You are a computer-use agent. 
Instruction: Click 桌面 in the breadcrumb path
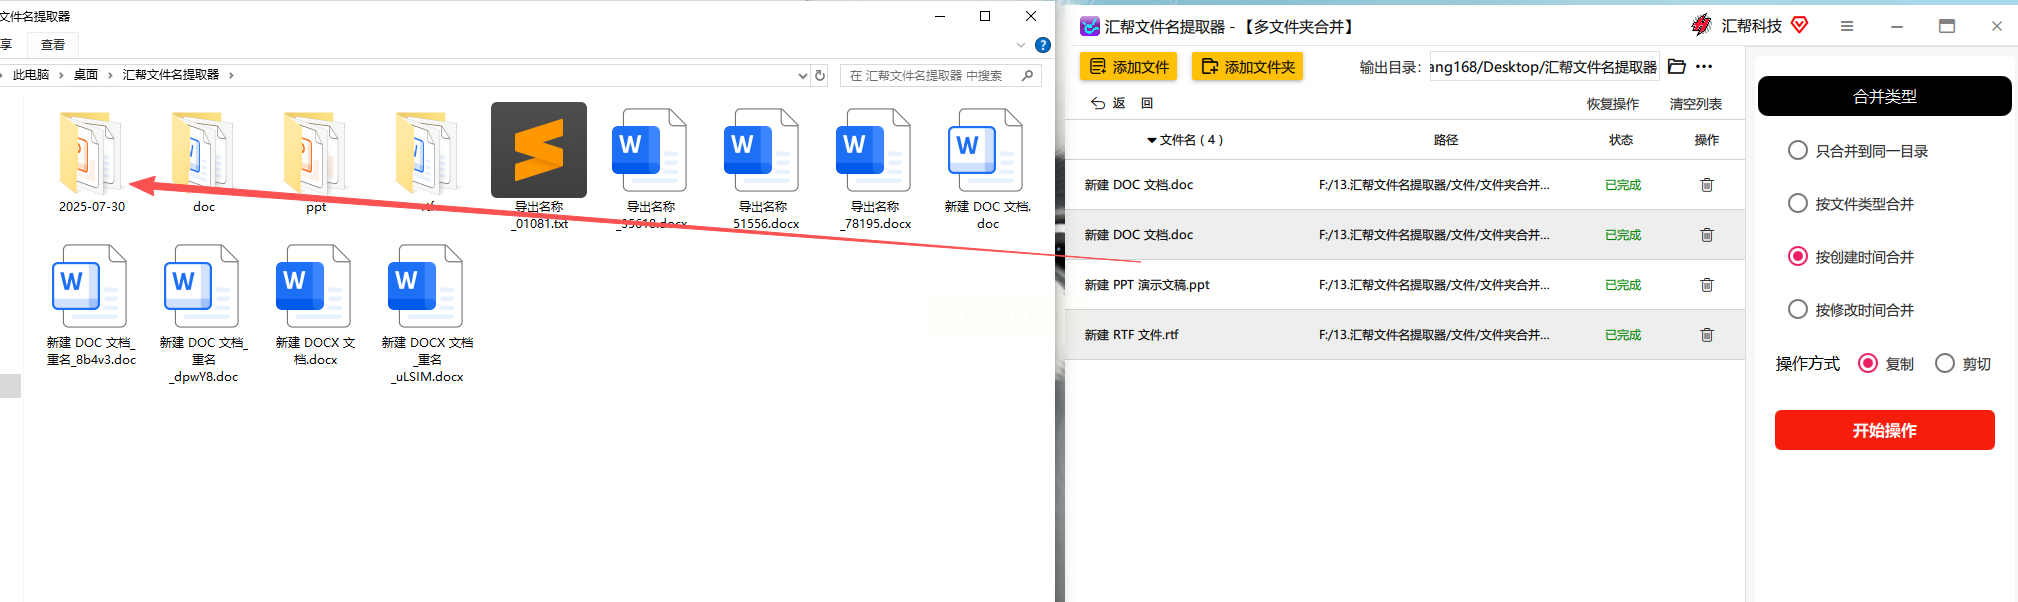coord(86,75)
